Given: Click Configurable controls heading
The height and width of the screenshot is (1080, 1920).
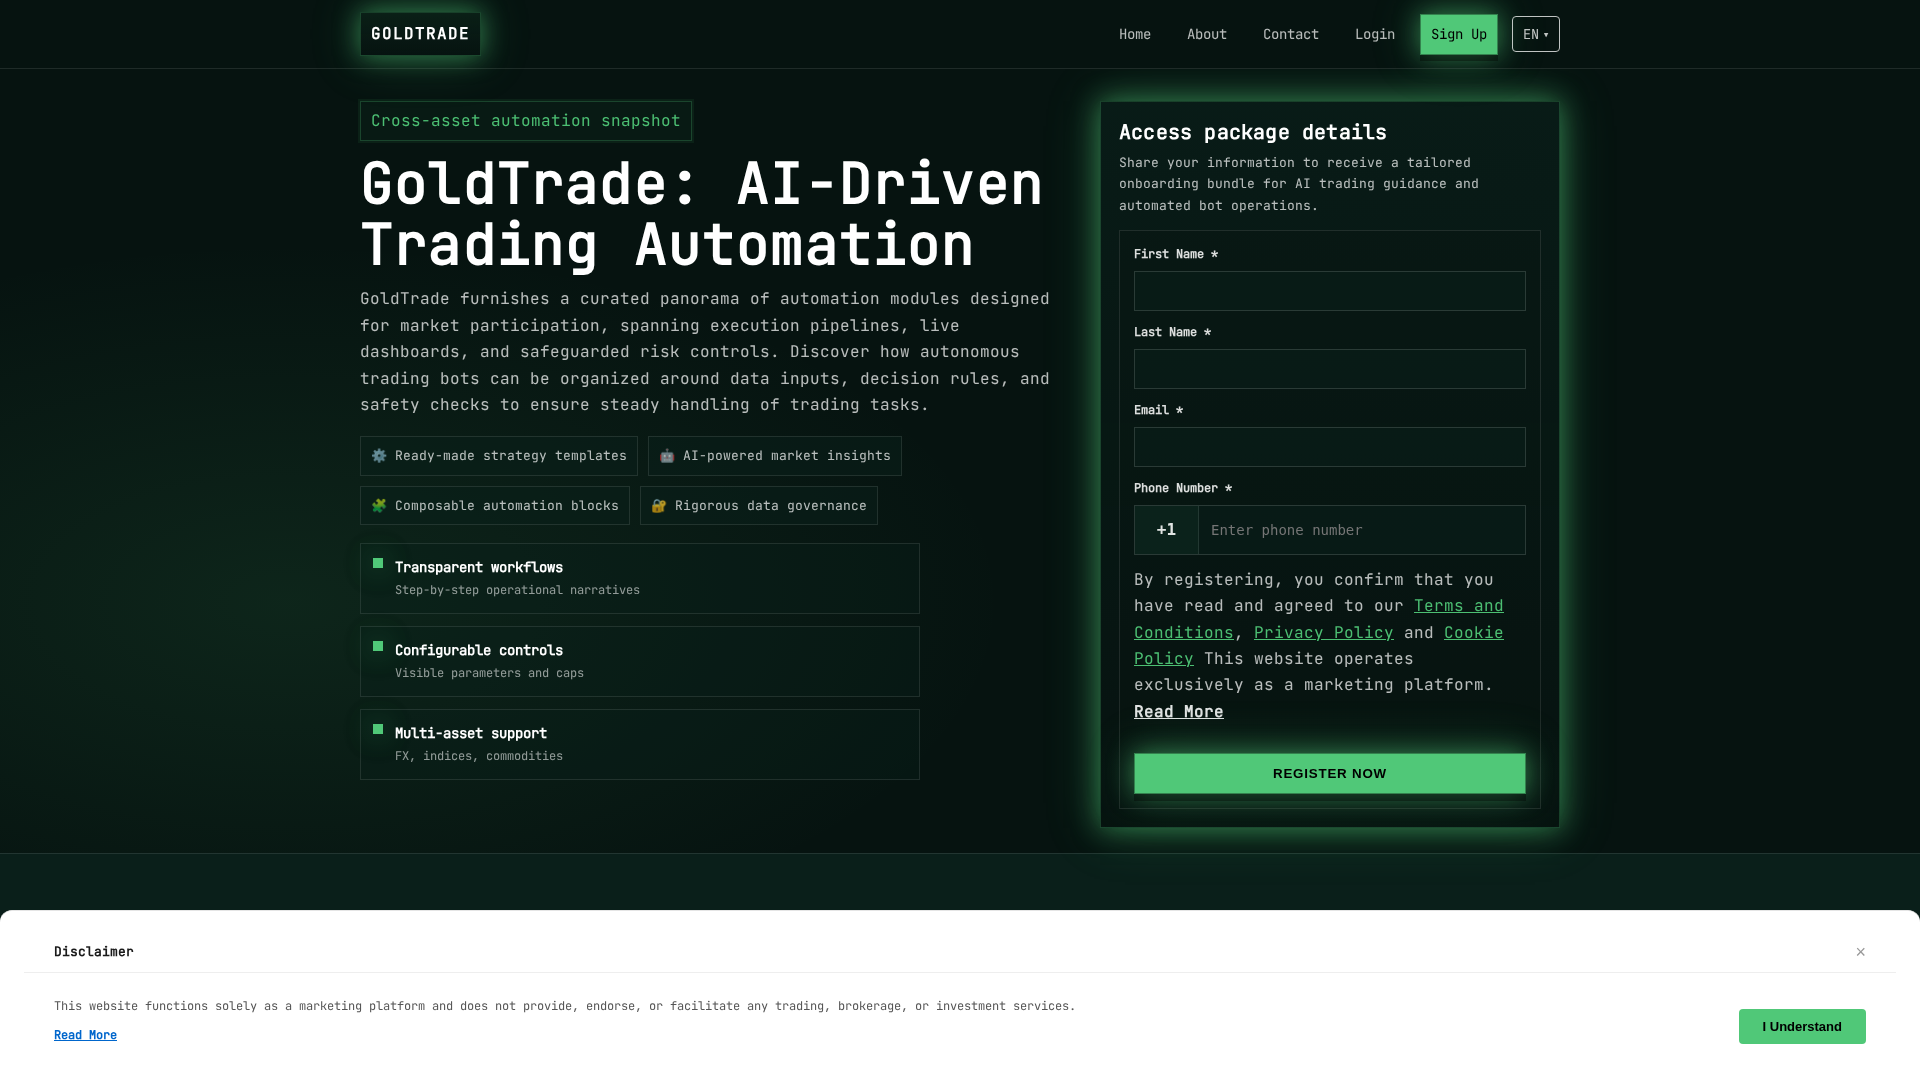Looking at the screenshot, I should coord(479,650).
